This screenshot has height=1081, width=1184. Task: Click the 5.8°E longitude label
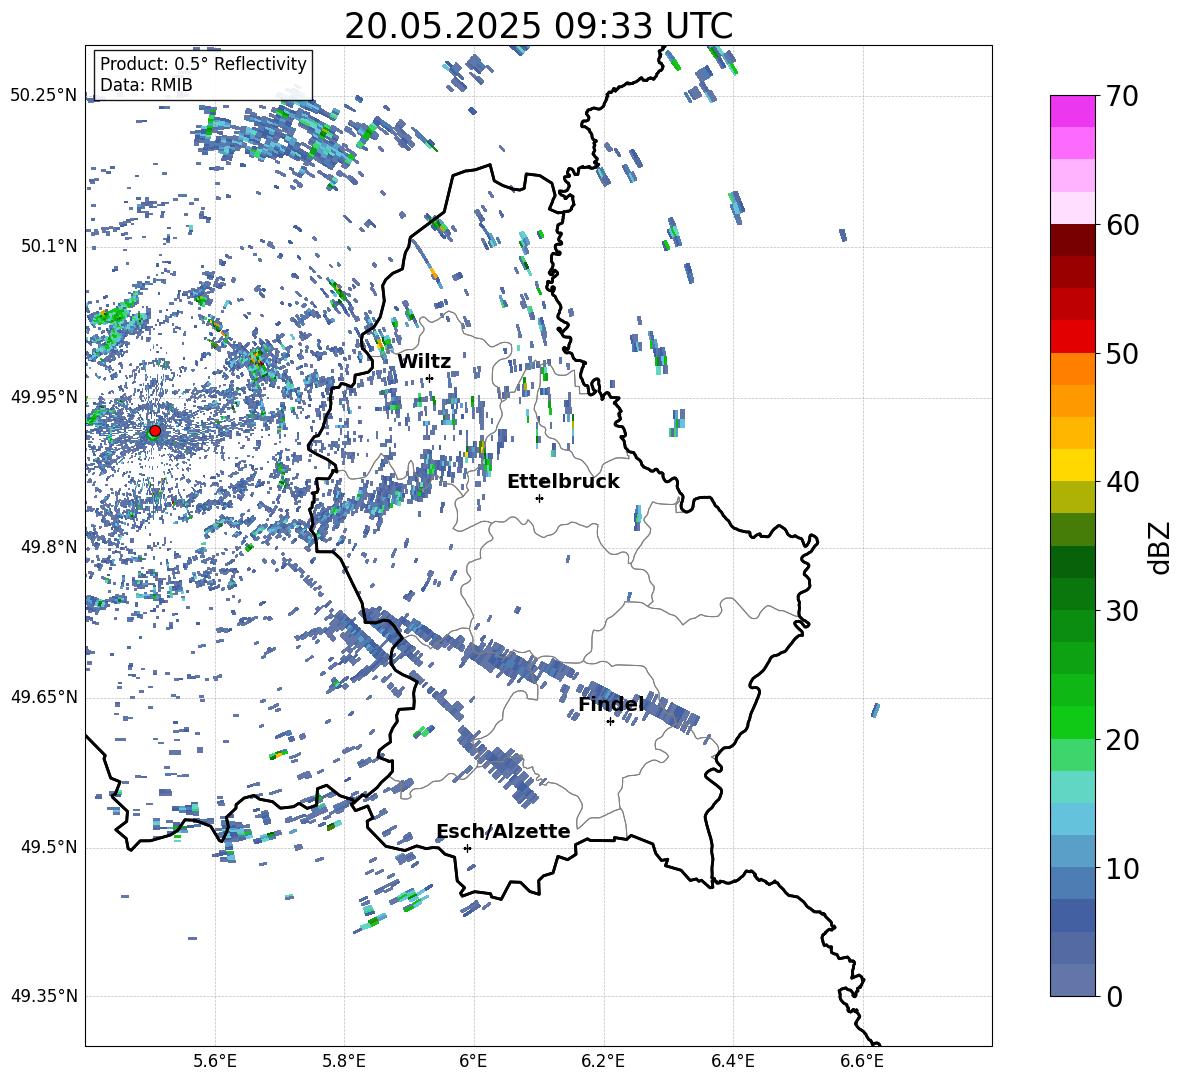pyautogui.click(x=344, y=1061)
